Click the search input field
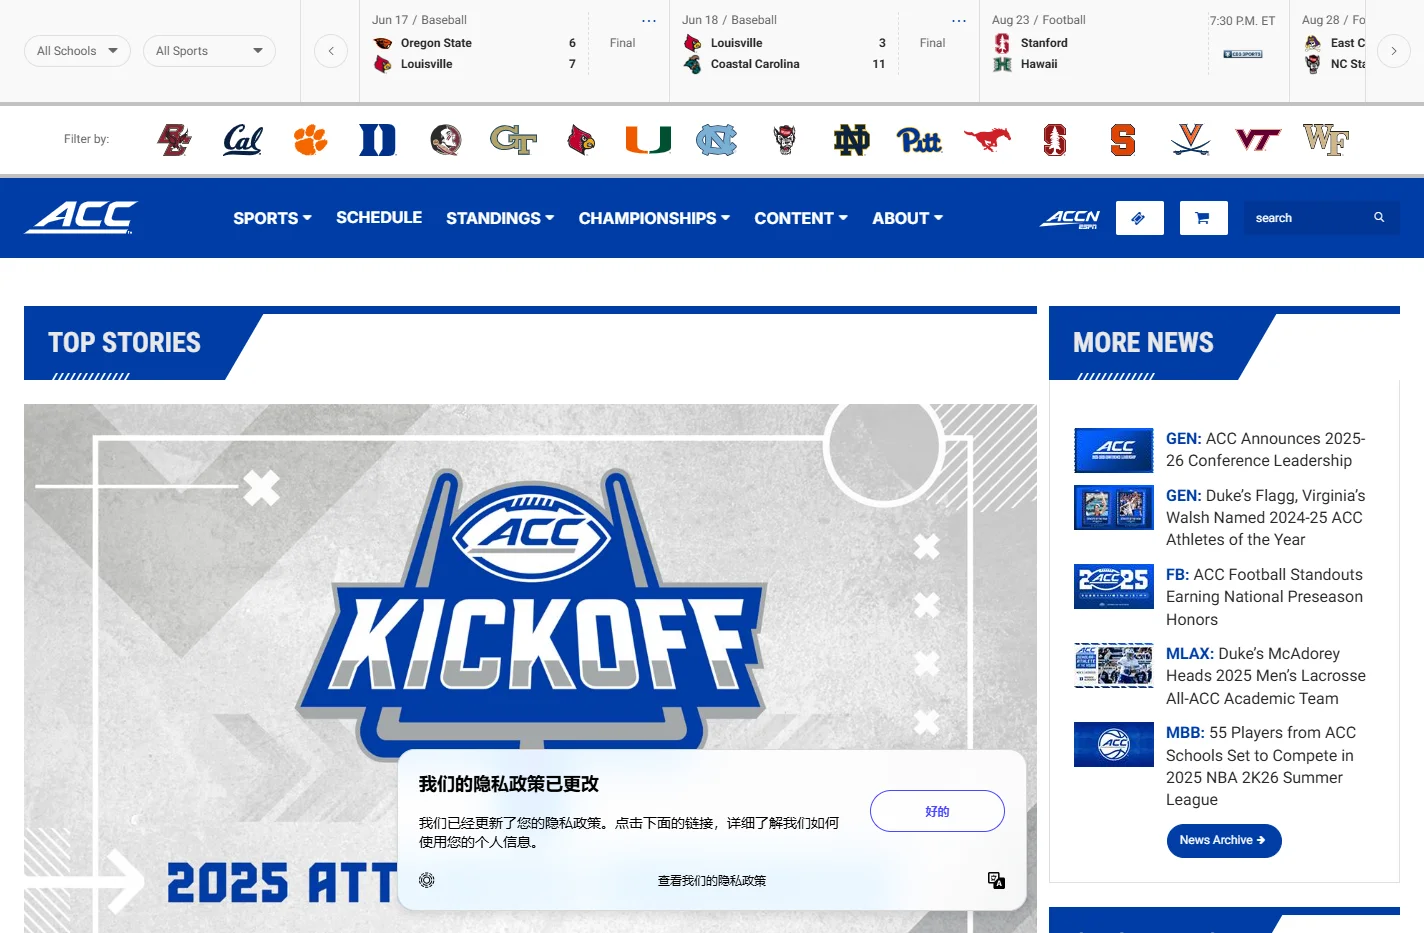Screen dimensions: 1424x933 [1308, 218]
